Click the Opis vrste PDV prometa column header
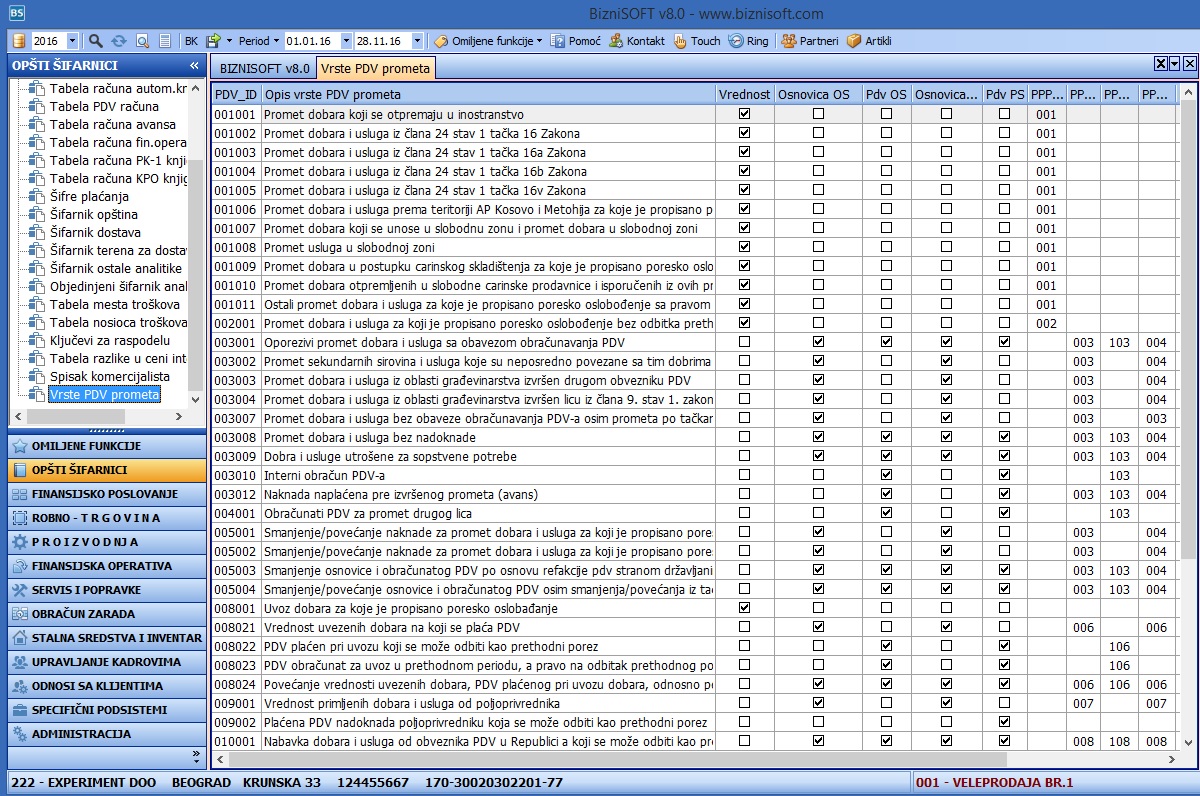This screenshot has height=796, width=1200. pyautogui.click(x=487, y=94)
